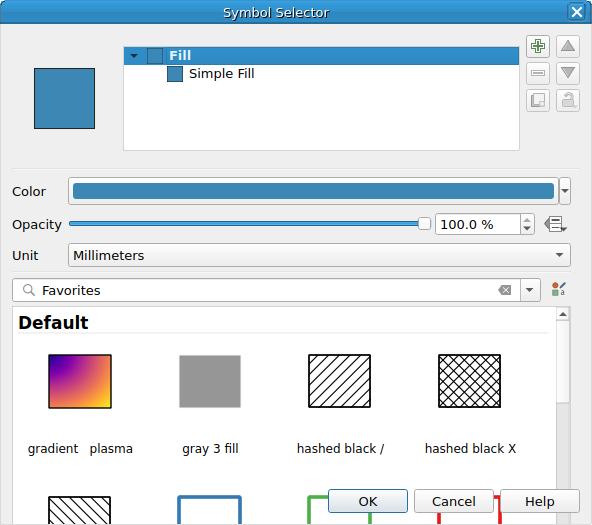Add a new symbol layer with plus icon
The image size is (592, 525).
pyautogui.click(x=538, y=46)
